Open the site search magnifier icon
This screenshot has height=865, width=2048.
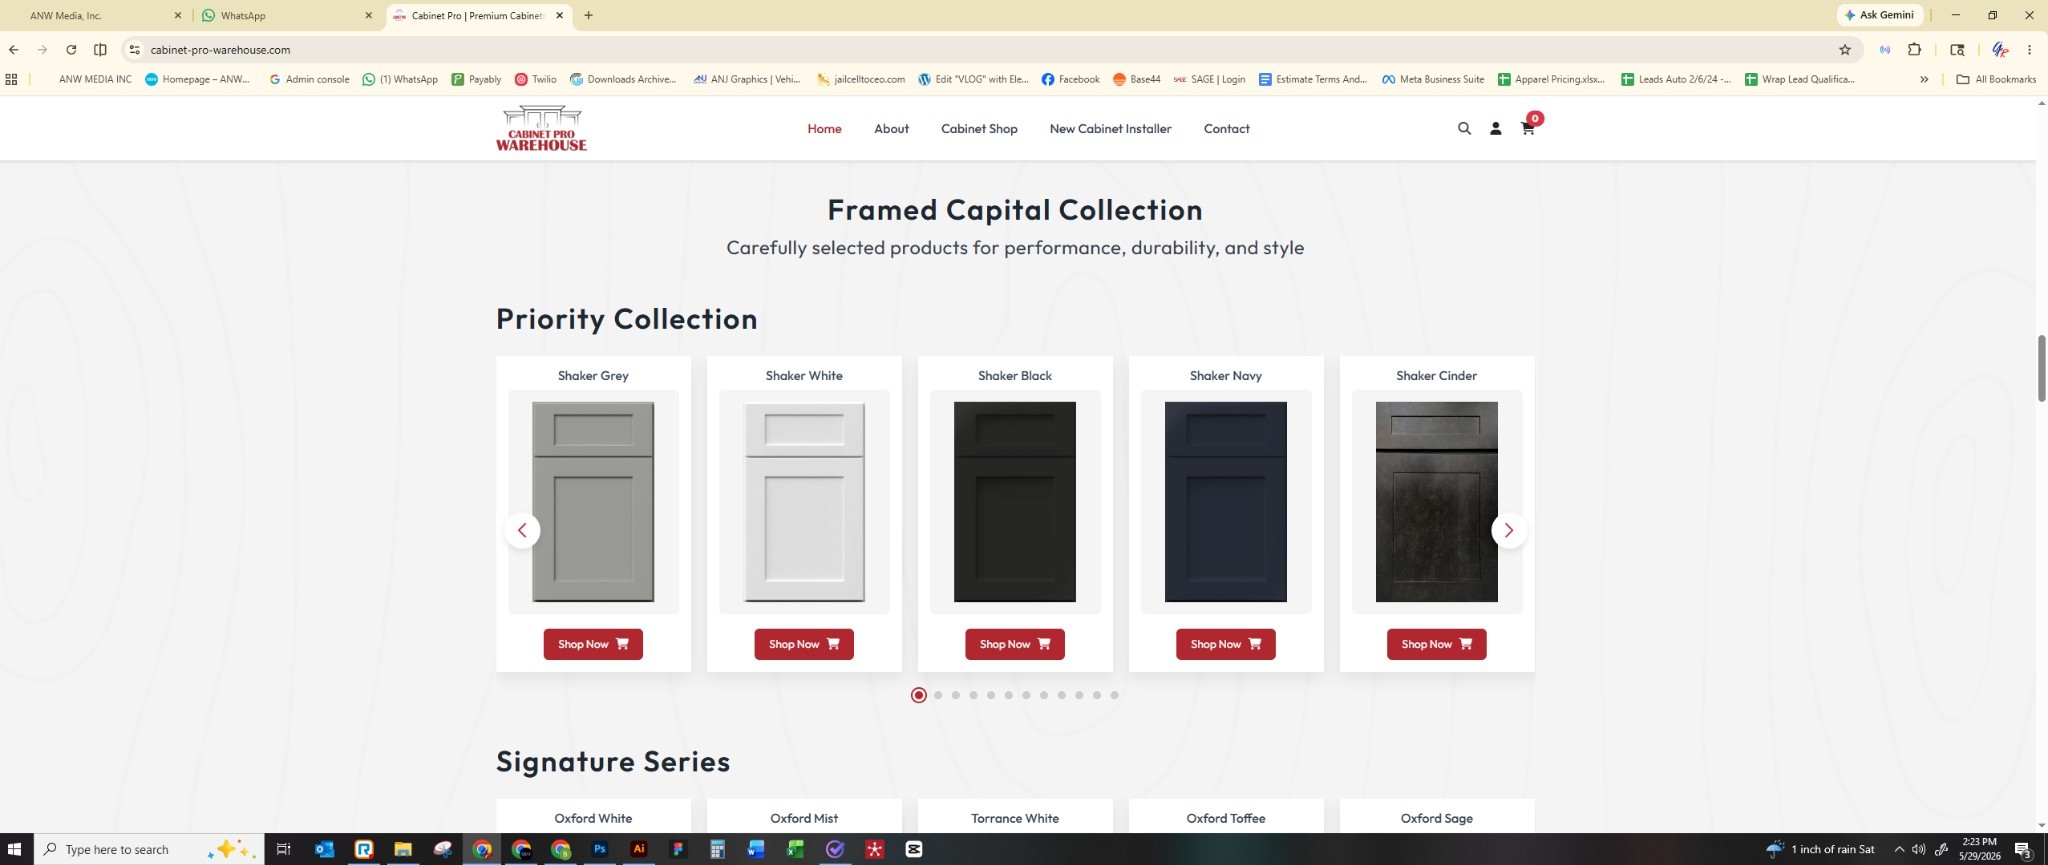(x=1464, y=129)
